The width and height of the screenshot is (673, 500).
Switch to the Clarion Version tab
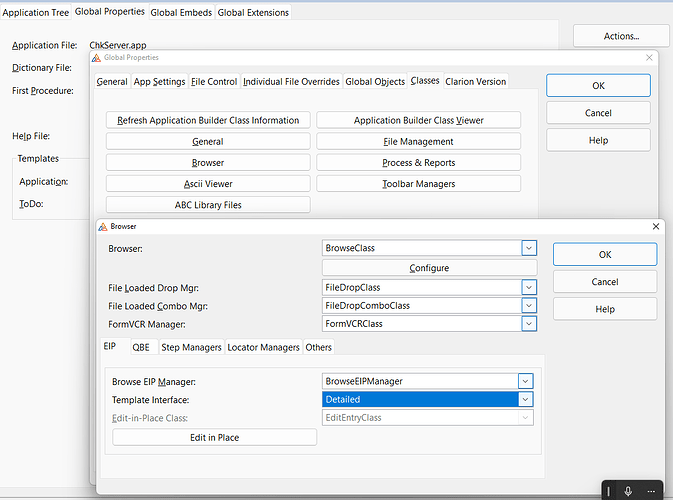point(476,81)
